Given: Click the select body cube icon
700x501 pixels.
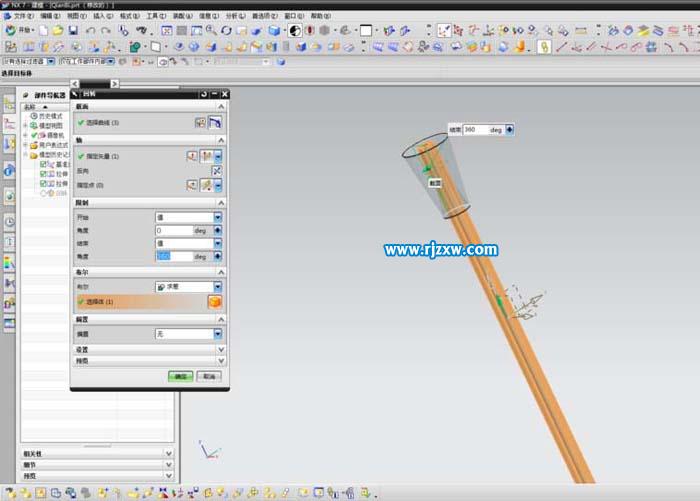Looking at the screenshot, I should [x=214, y=302].
